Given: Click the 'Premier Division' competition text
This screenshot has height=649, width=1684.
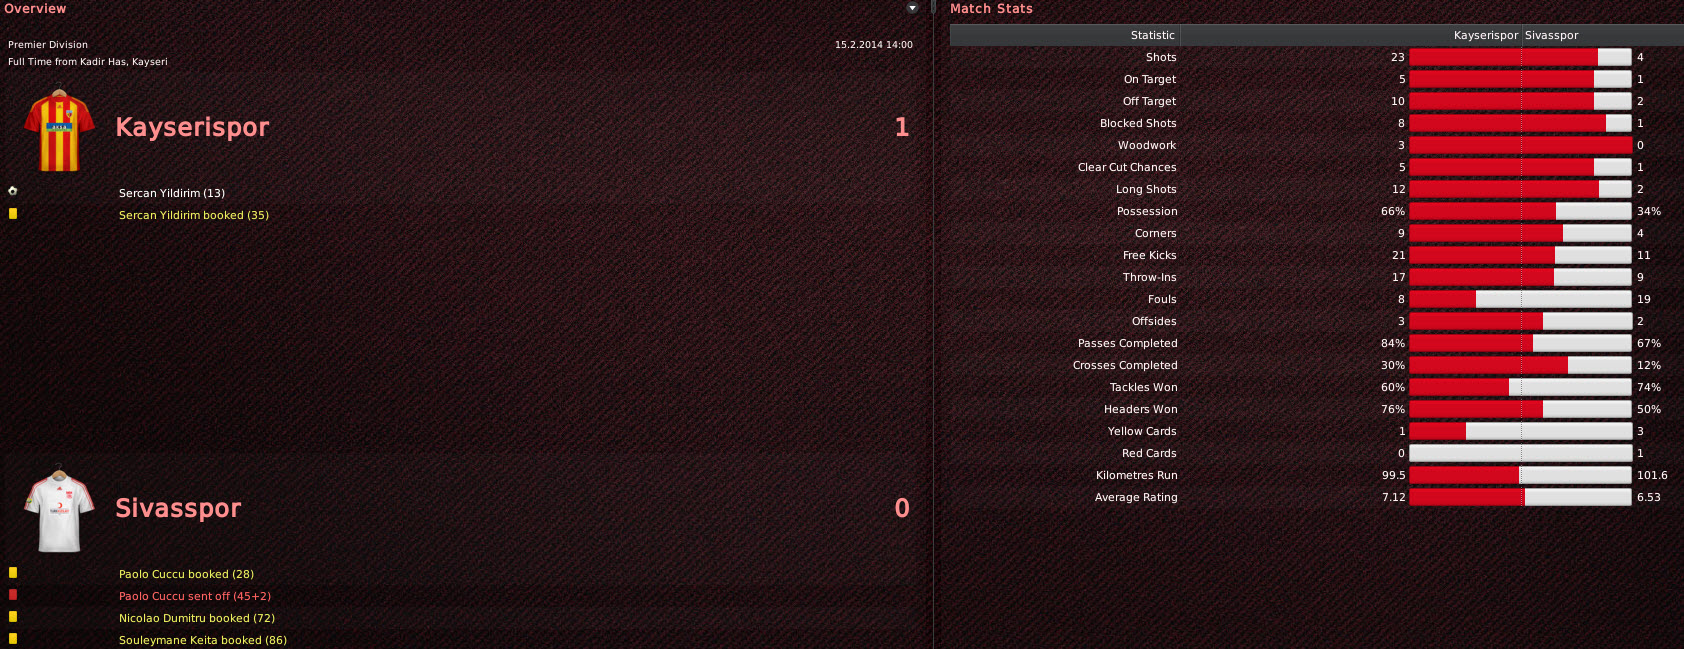Looking at the screenshot, I should (x=48, y=45).
